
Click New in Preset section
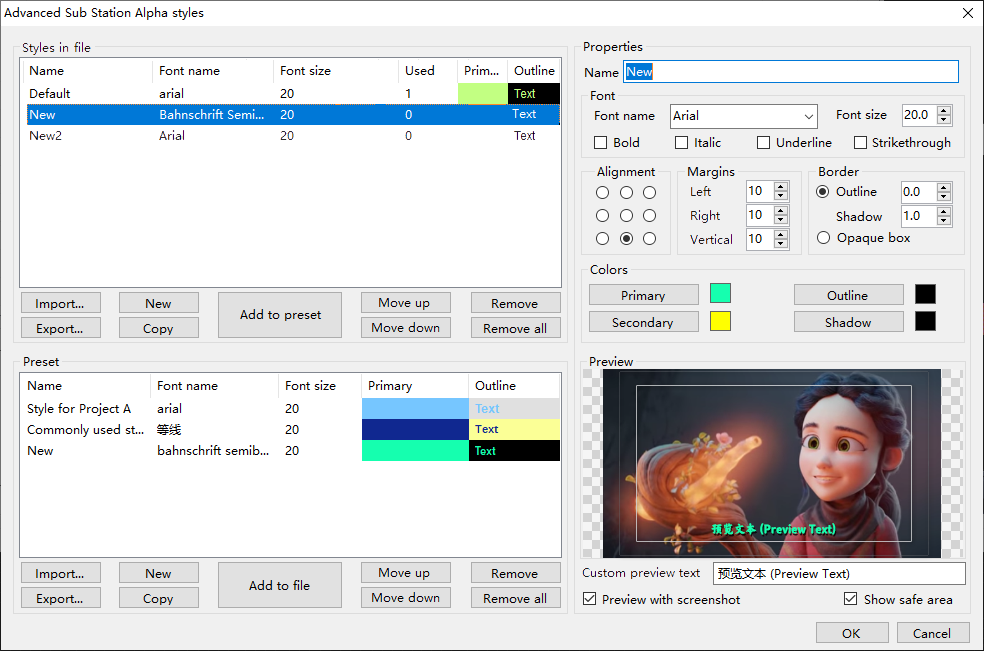pos(159,573)
